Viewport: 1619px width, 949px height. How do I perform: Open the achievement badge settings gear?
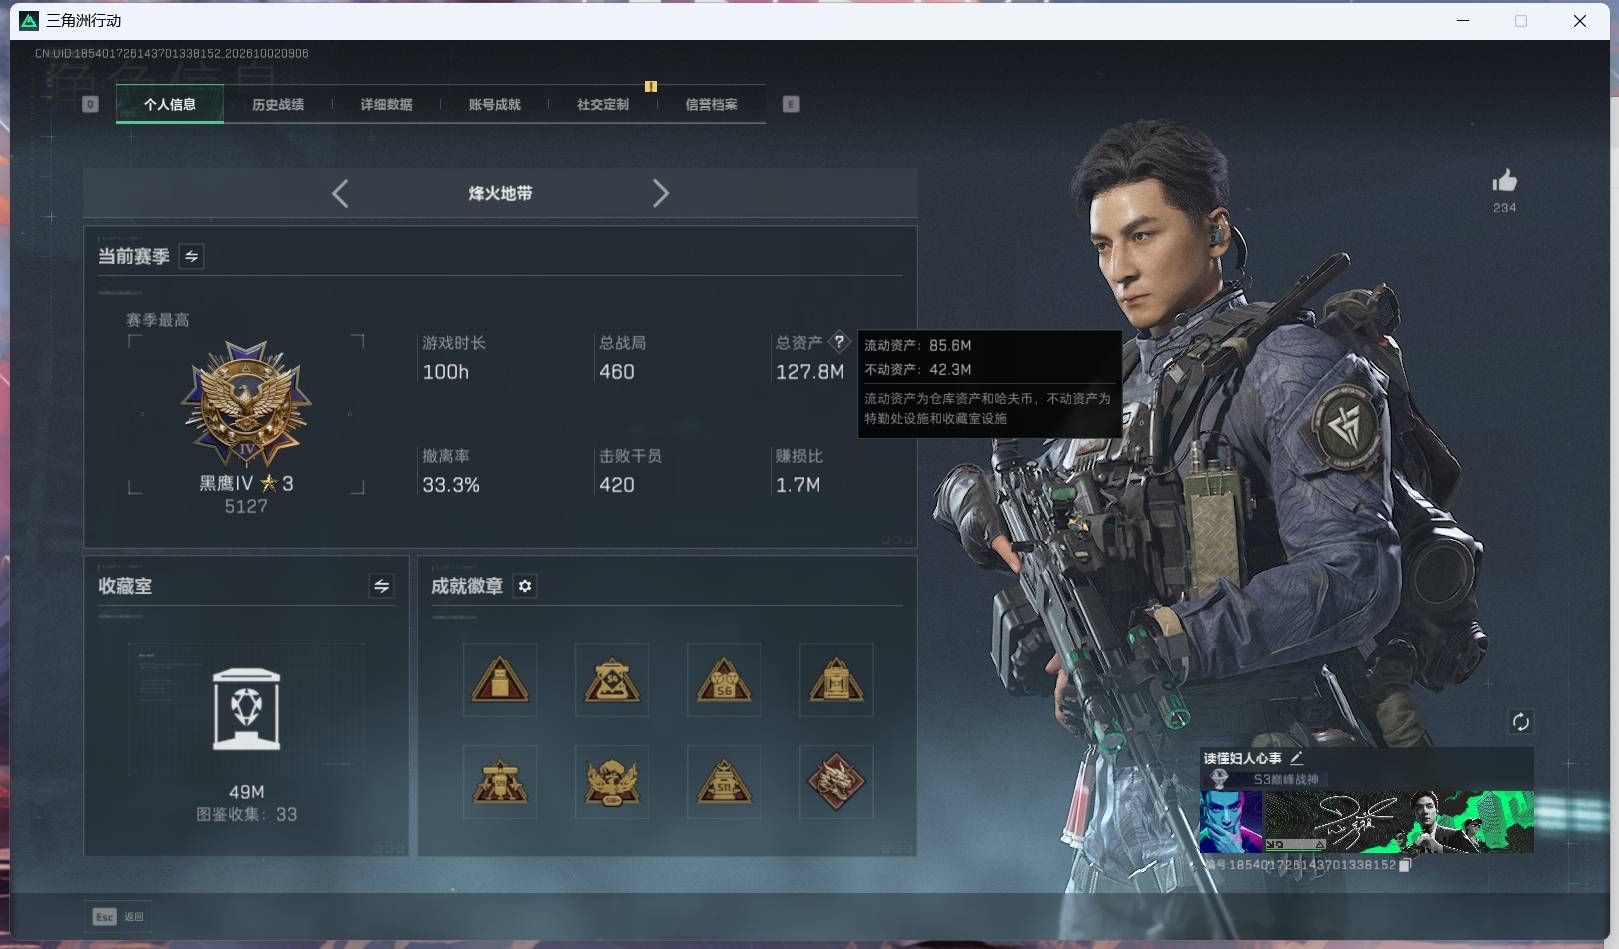tap(525, 586)
